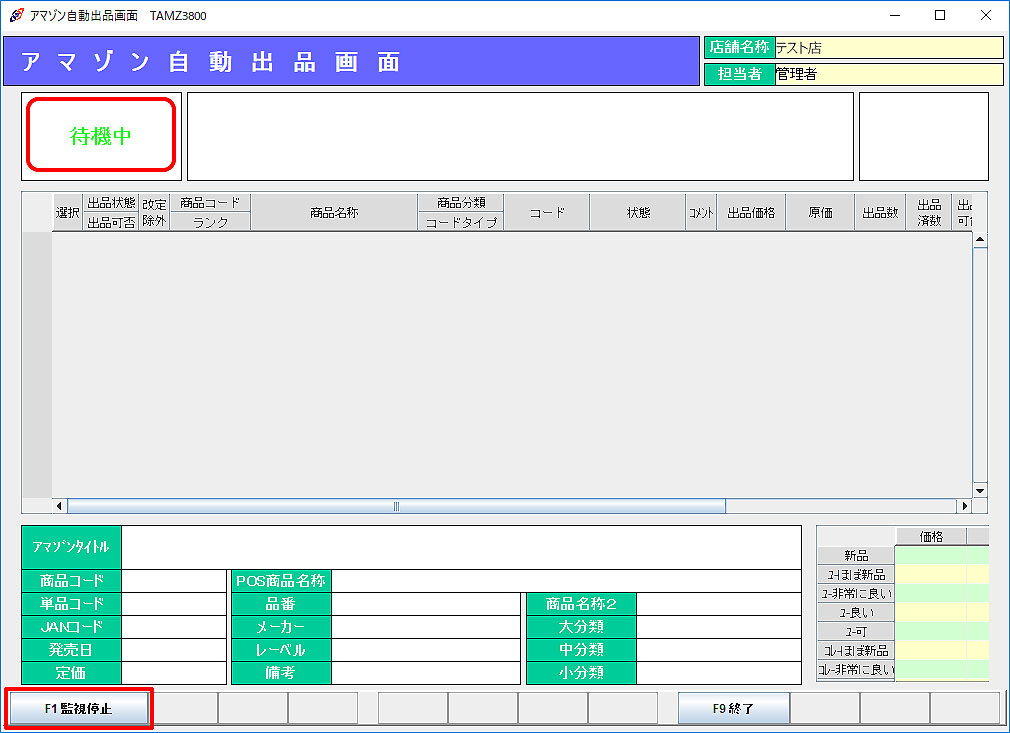This screenshot has height=733, width=1010.
Task: Select the メーカー input field
Action: [x=425, y=627]
